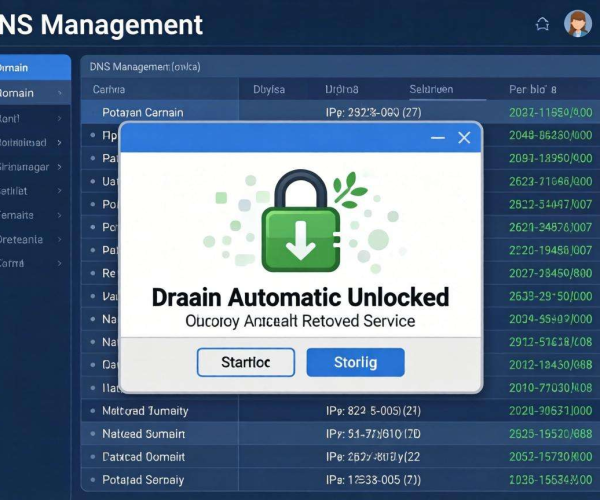Image resolution: width=600 pixels, height=500 pixels.
Task: Click the green padlock download icon
Action: click(301, 221)
